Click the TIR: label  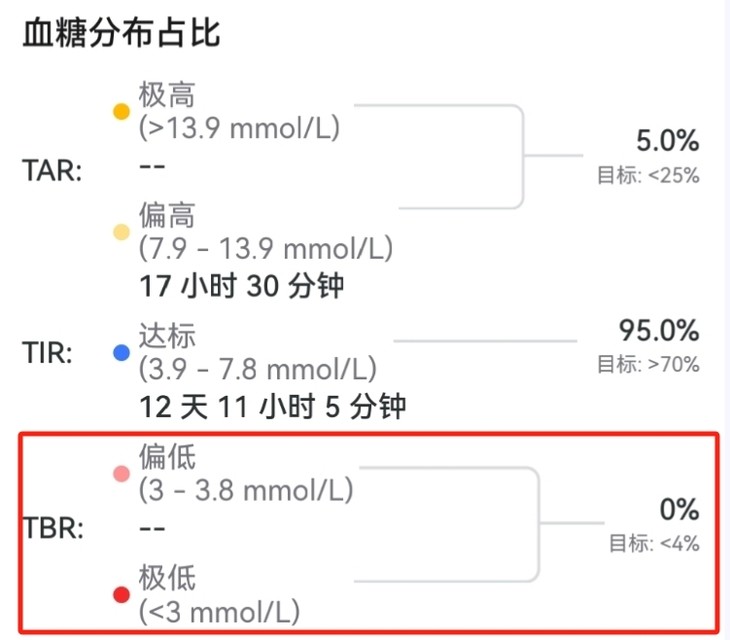tap(48, 353)
